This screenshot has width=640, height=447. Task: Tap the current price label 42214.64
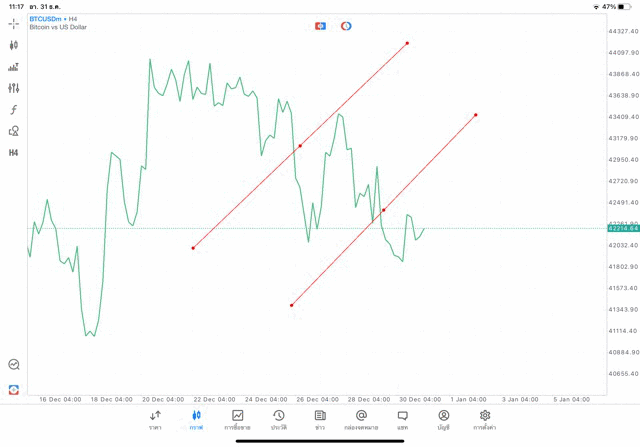pos(623,228)
